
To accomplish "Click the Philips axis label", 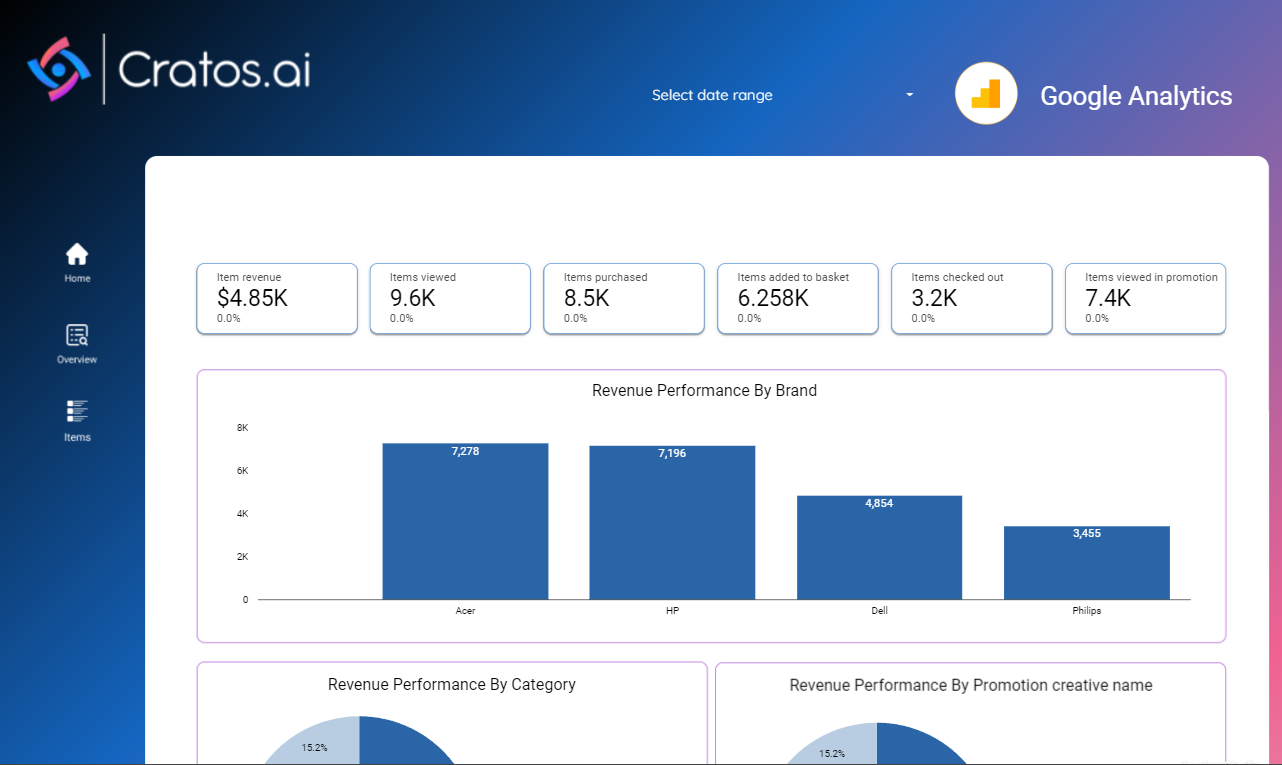I will click(x=1087, y=611).
